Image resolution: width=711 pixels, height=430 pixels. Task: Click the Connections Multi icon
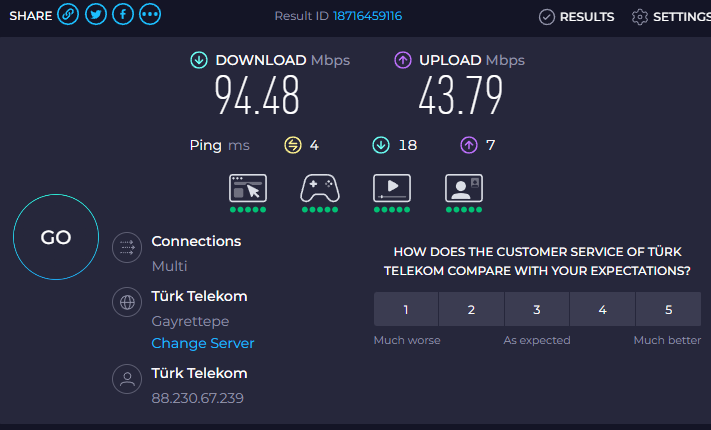pos(127,249)
